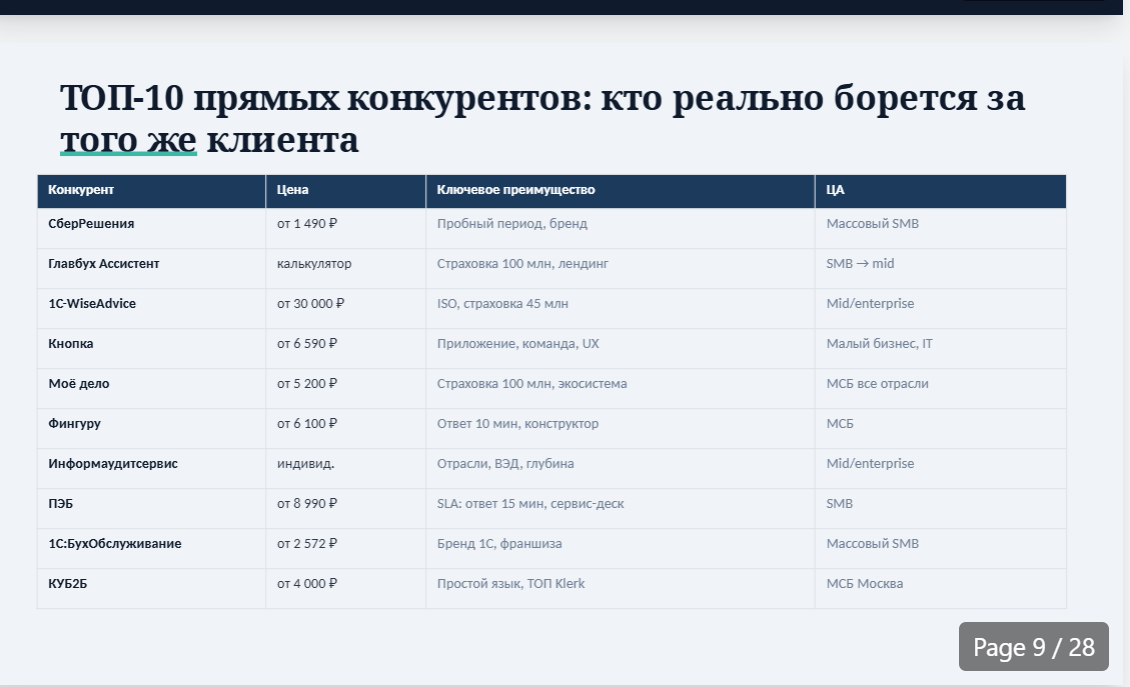Image resolution: width=1130 pixels, height=687 pixels.
Task: Select the Моё дело cell
Action: [151, 389]
